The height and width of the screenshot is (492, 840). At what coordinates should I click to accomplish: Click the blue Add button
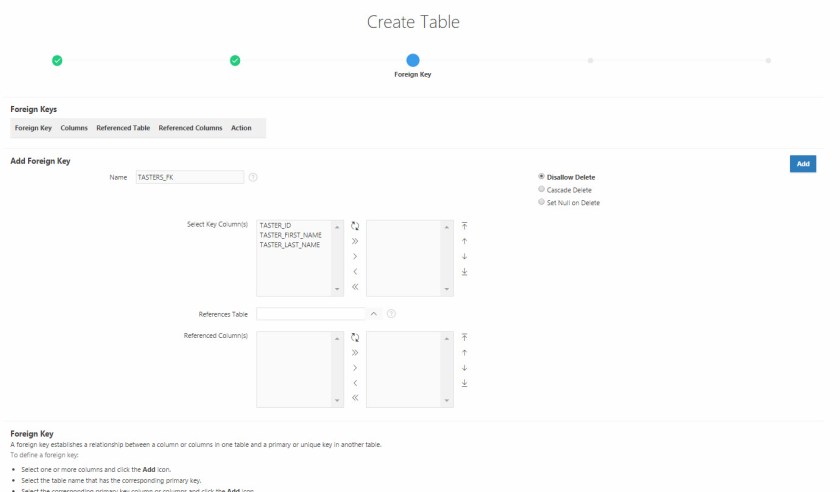point(802,164)
